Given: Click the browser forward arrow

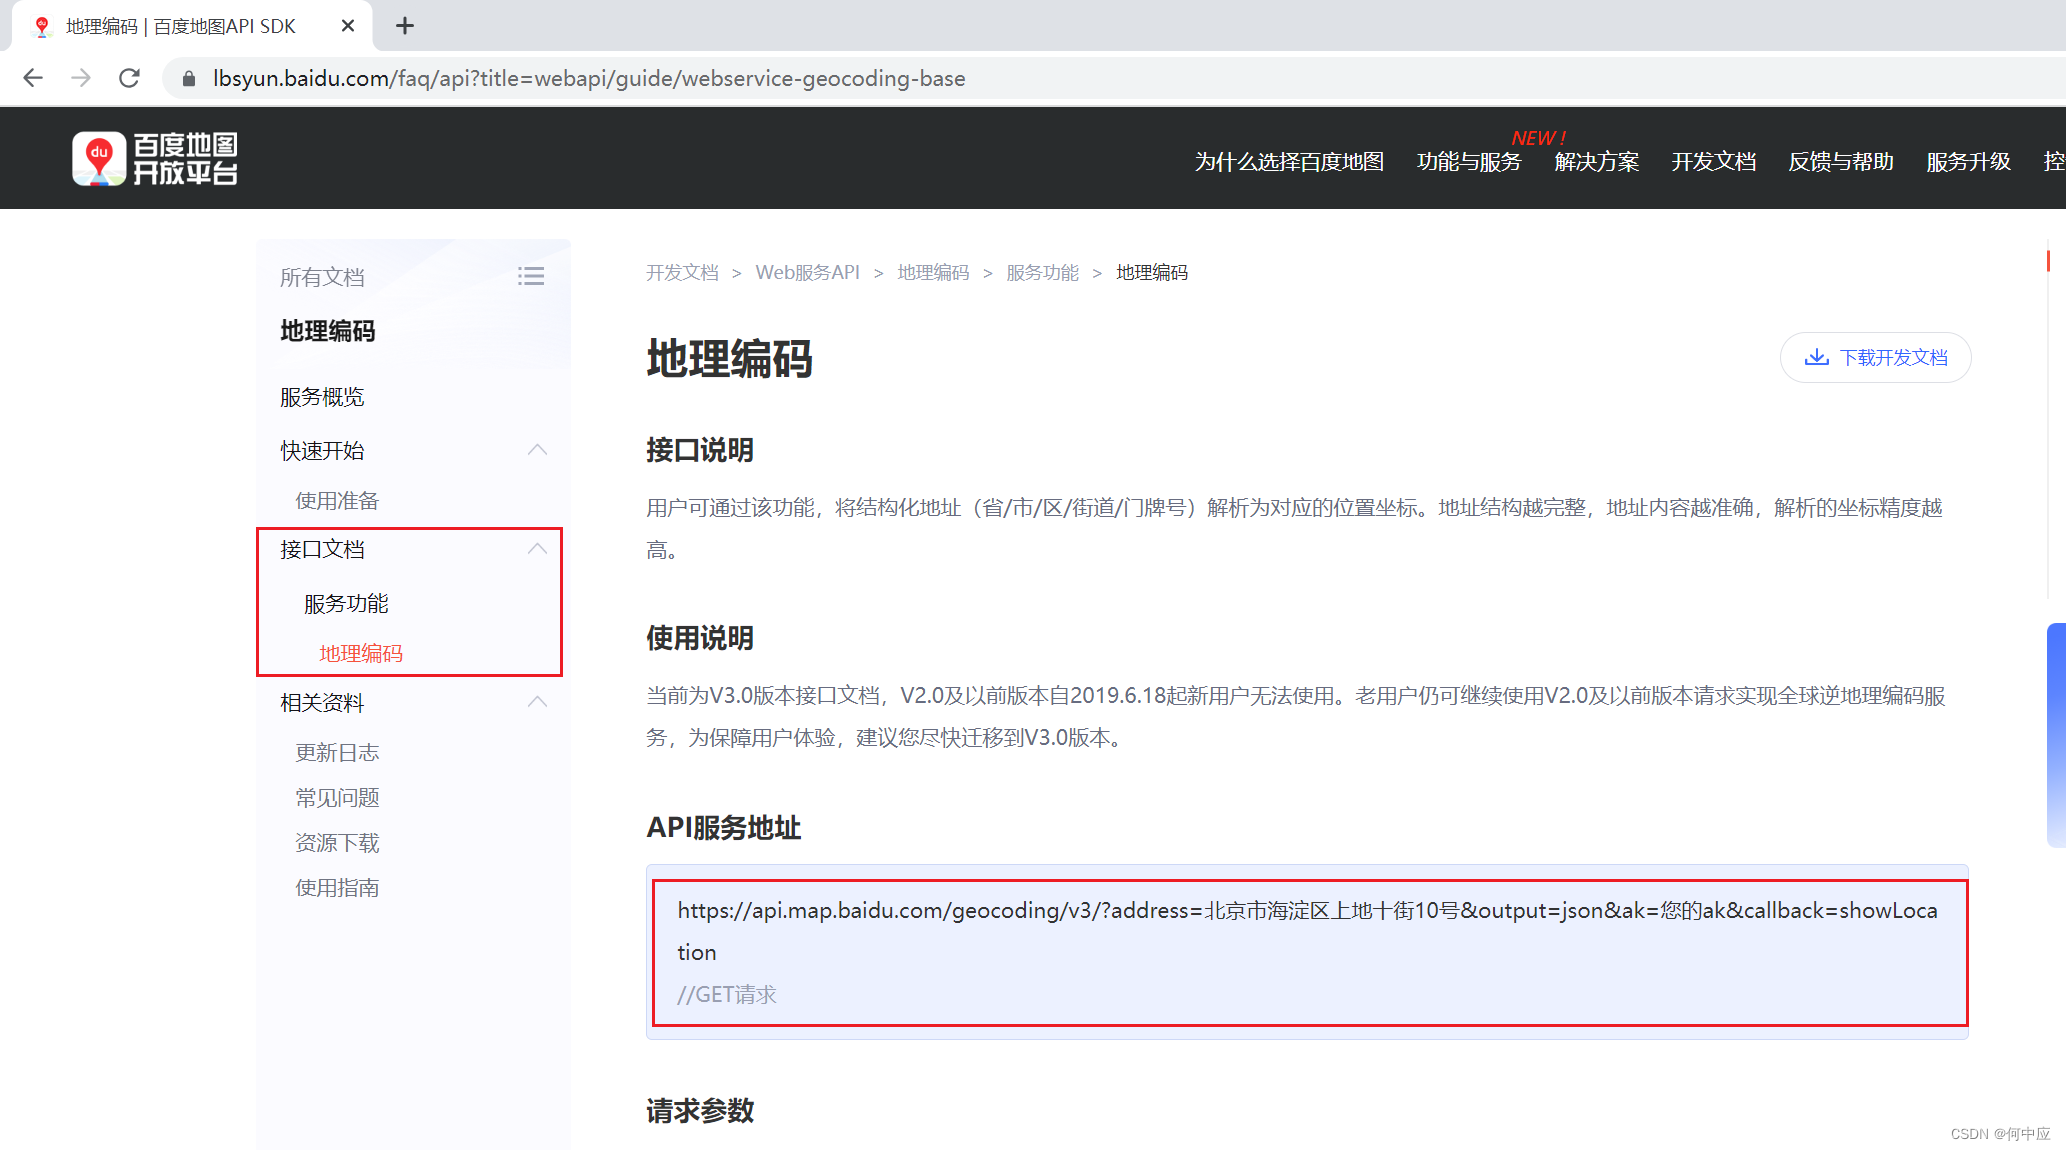Looking at the screenshot, I should [81, 78].
